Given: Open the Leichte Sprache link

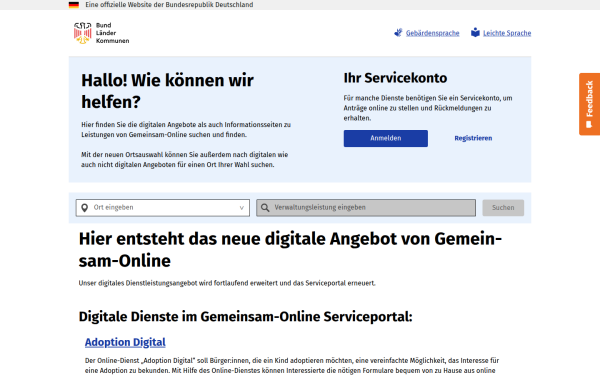Looking at the screenshot, I should click(x=507, y=33).
